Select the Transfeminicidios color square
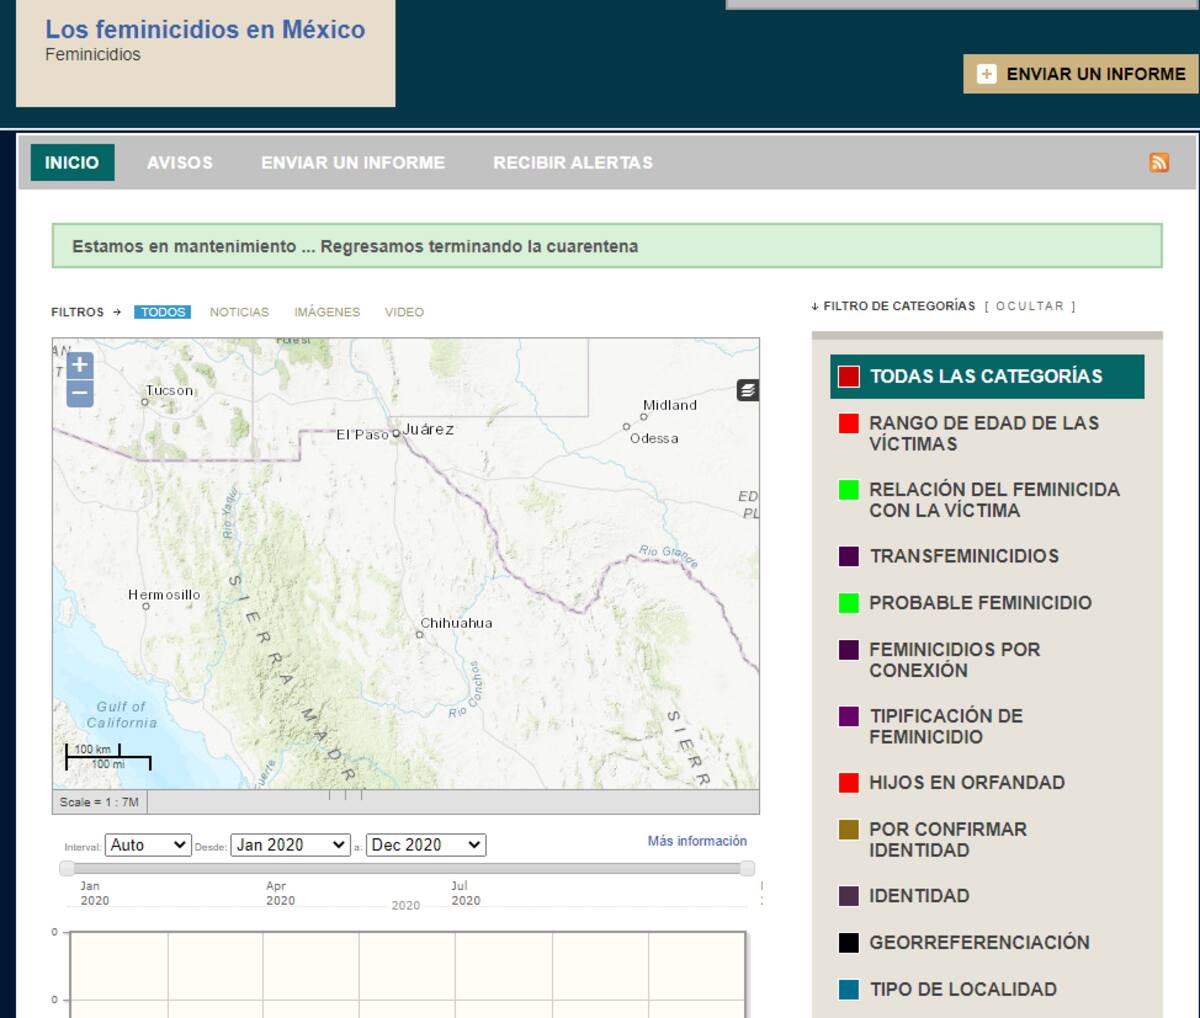 pos(849,556)
